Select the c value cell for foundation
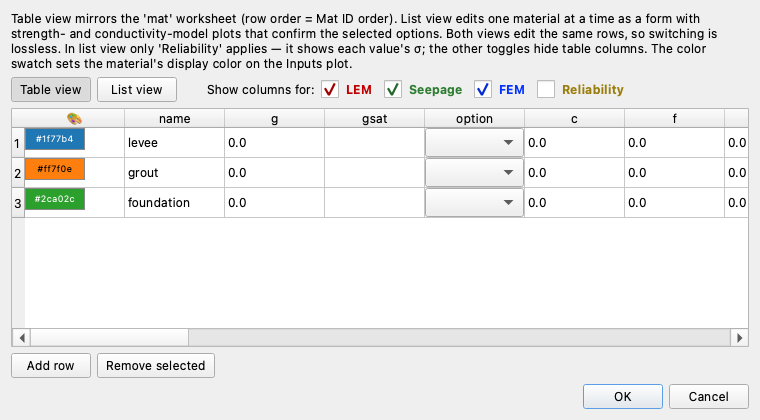Image resolution: width=760 pixels, height=420 pixels. (x=574, y=203)
